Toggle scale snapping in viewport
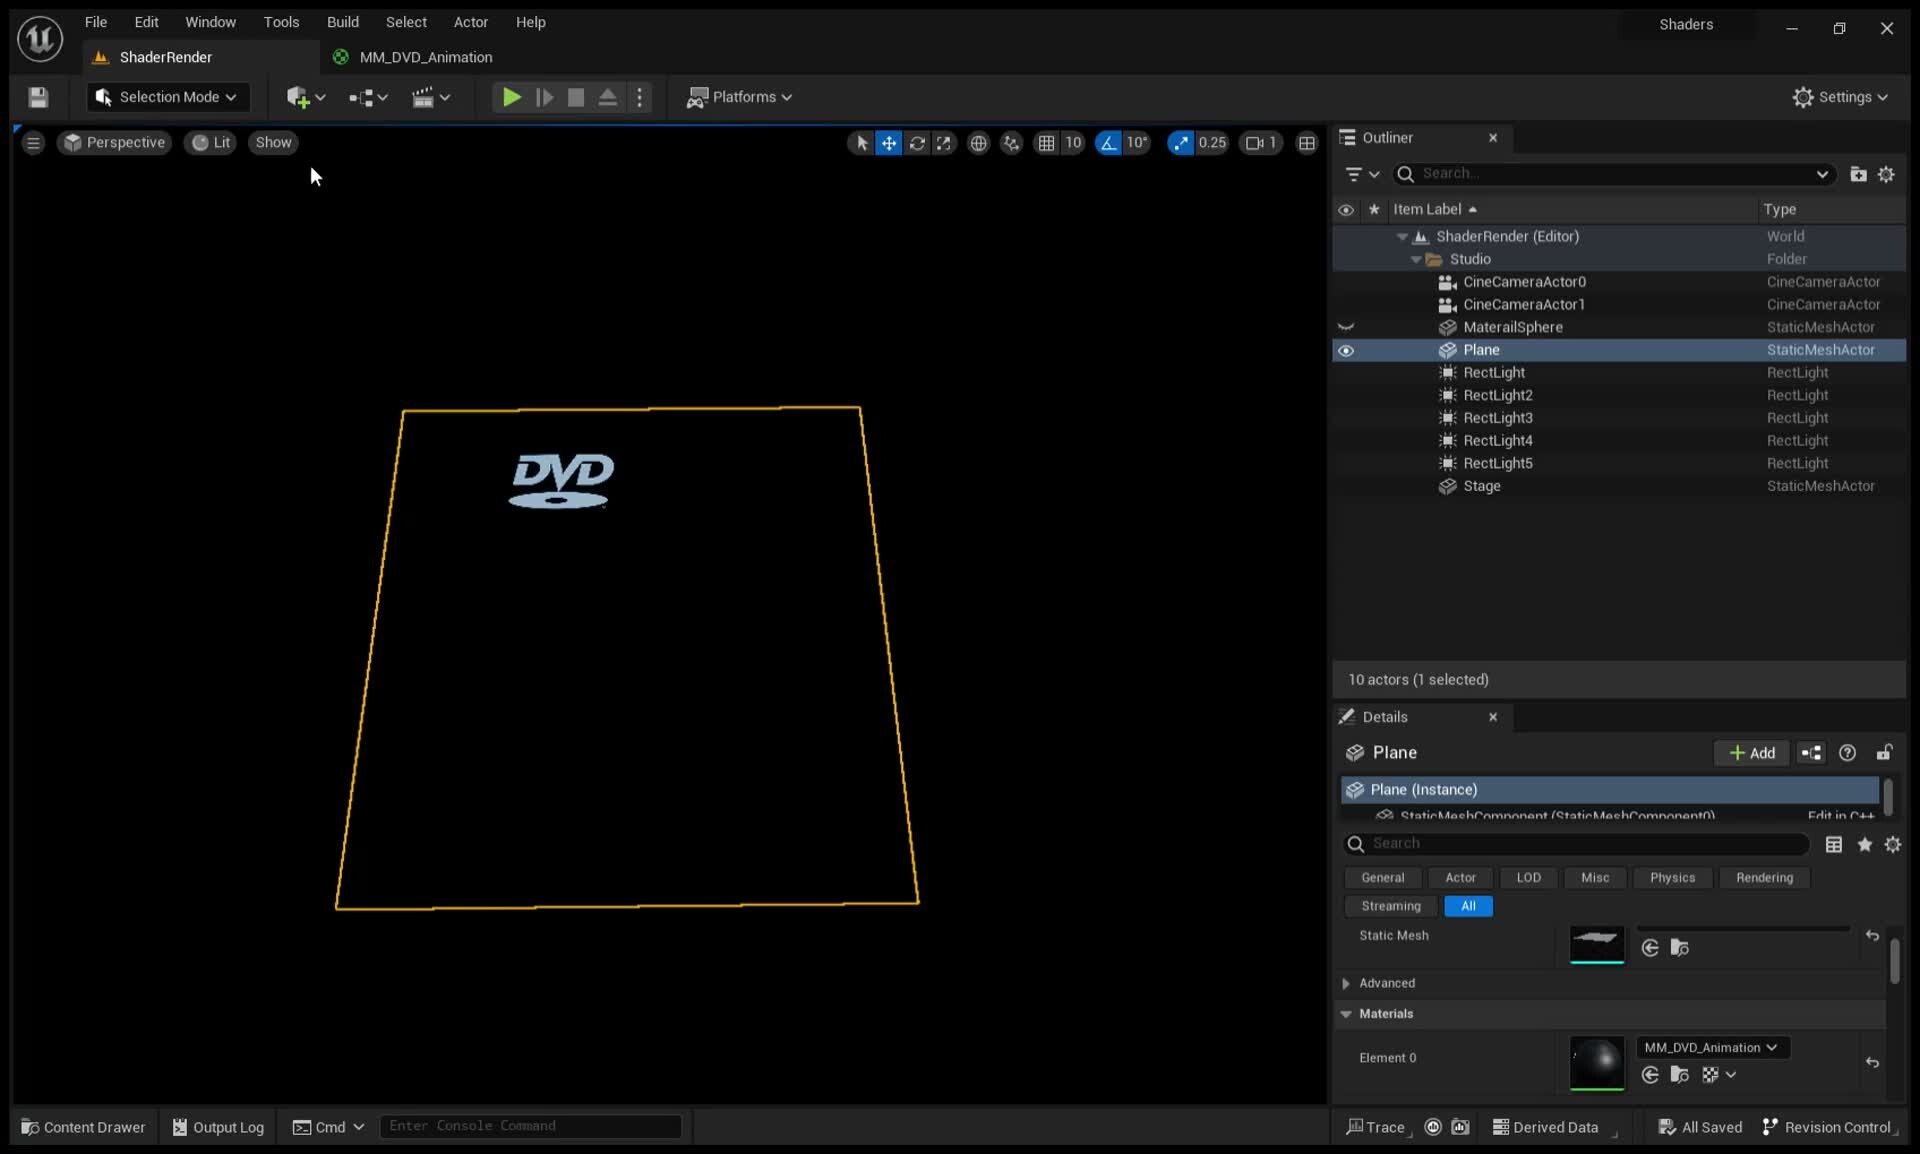This screenshot has height=1154, width=1920. pyautogui.click(x=1181, y=143)
